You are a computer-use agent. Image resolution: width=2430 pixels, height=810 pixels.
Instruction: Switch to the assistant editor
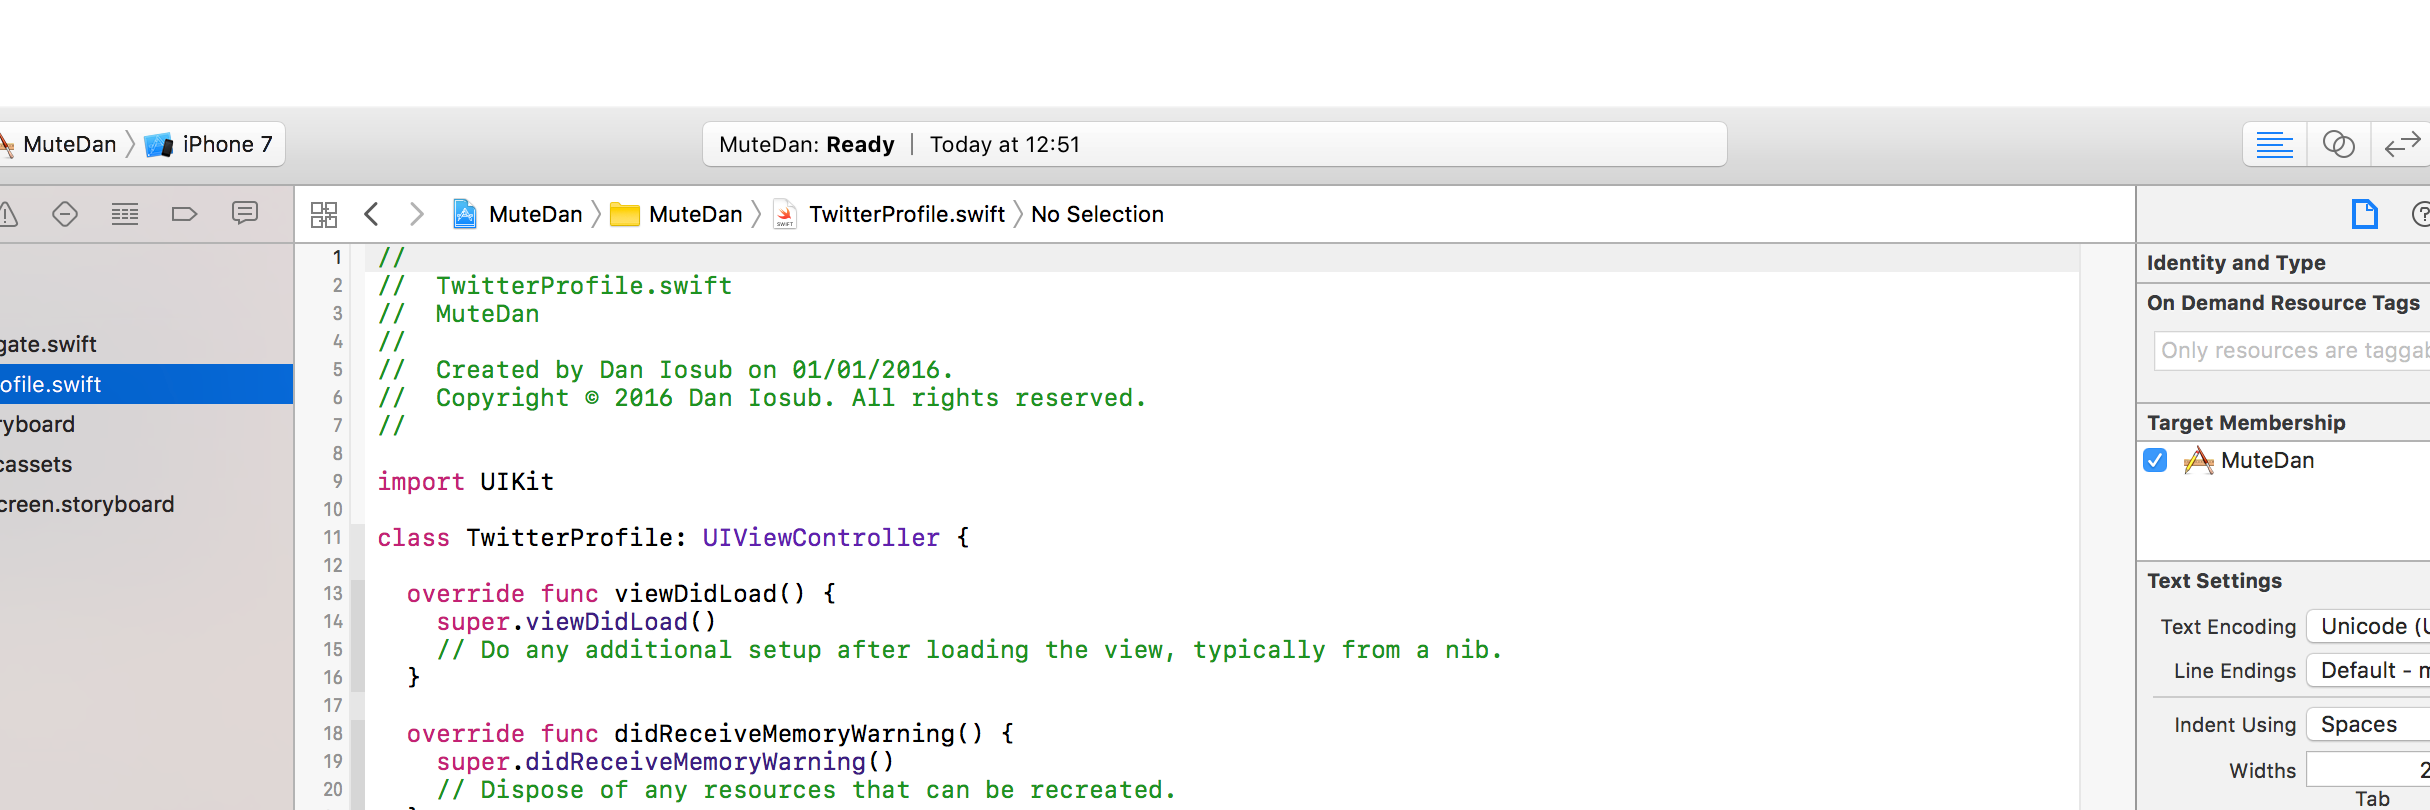(2338, 145)
